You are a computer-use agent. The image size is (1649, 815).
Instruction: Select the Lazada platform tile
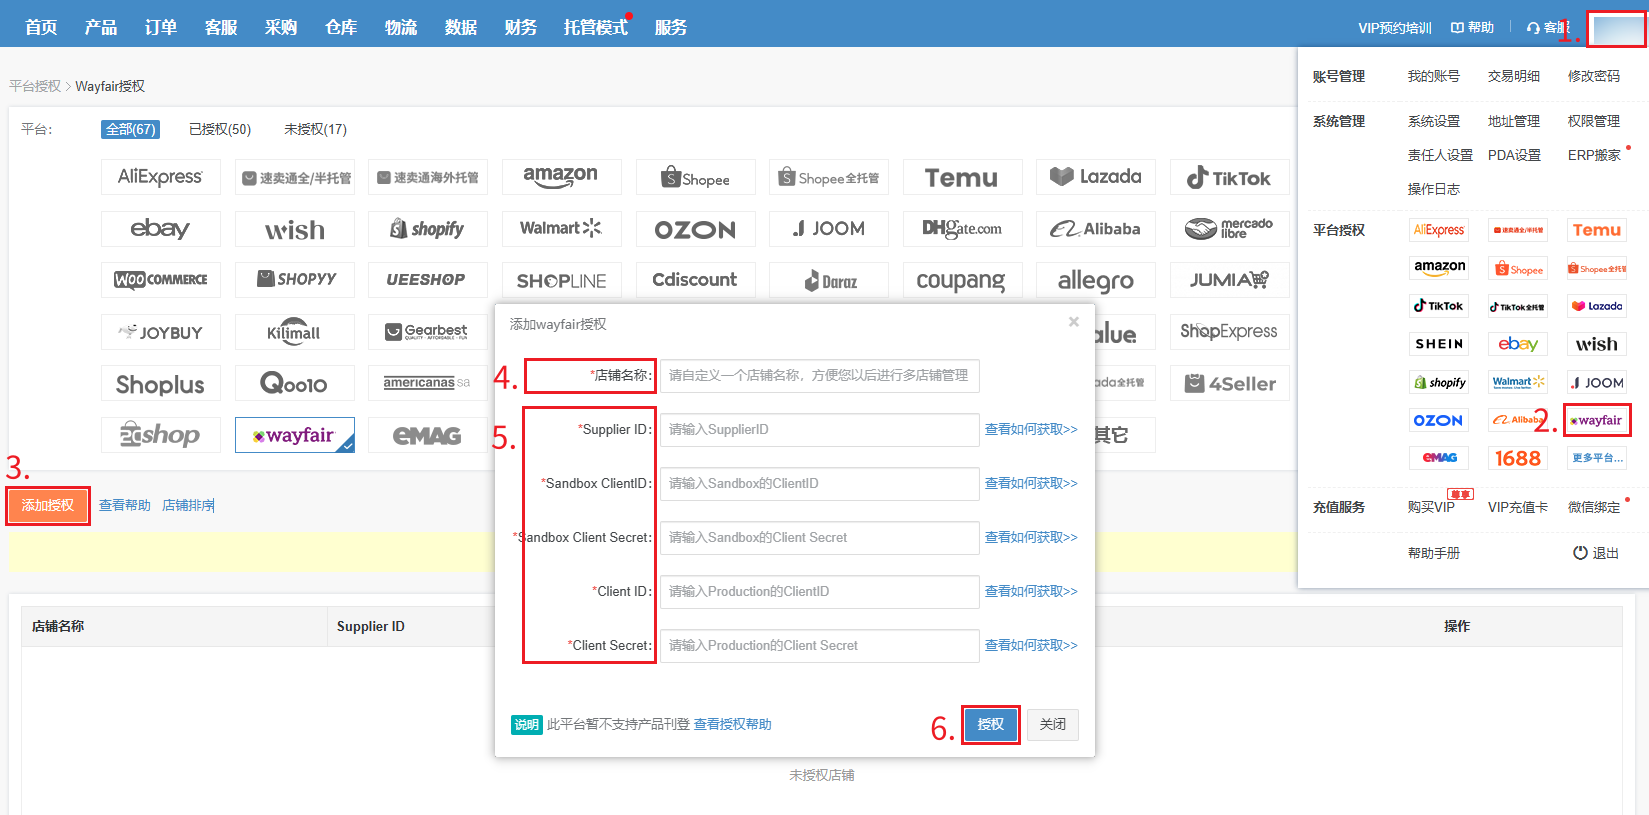(1096, 177)
